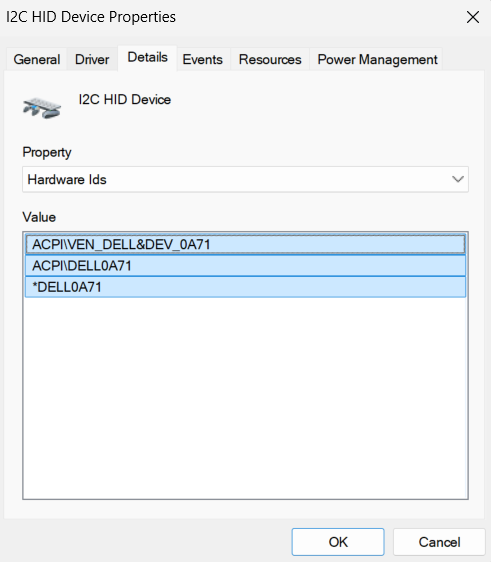The height and width of the screenshot is (562, 491).
Task: Select the ACPI\VEN_DELL&DEV_0A71 value
Action: (x=246, y=244)
